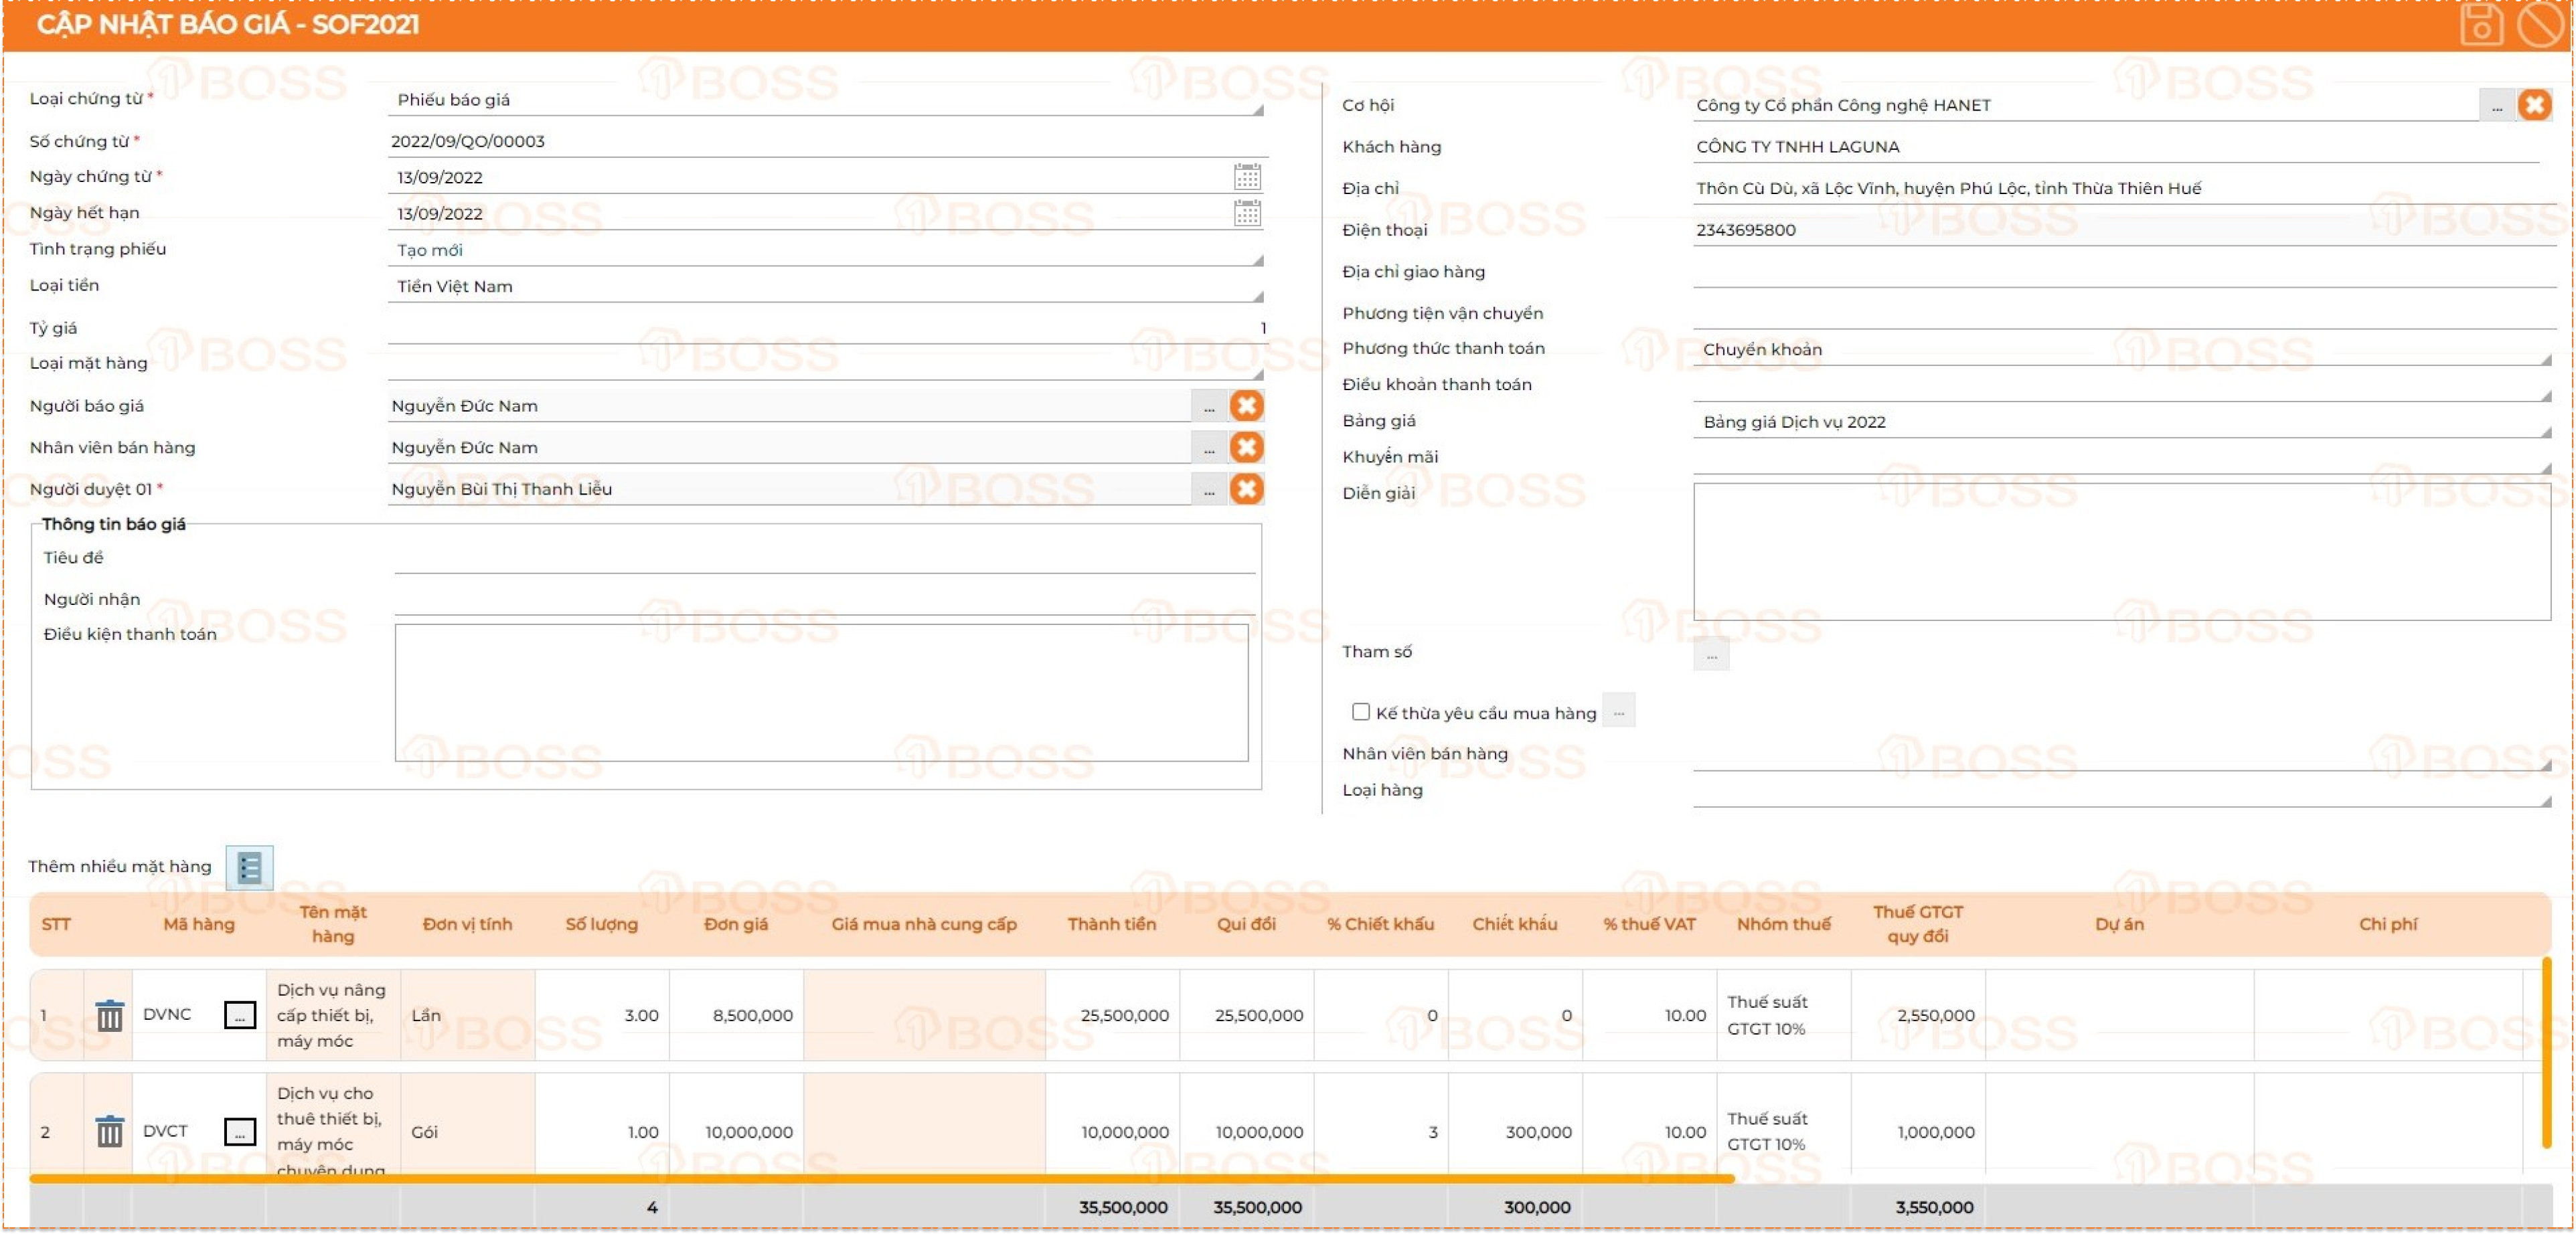Viewport: 2576px width, 1234px height.
Task: Clear the Cơ hội field
Action: pos(2534,105)
